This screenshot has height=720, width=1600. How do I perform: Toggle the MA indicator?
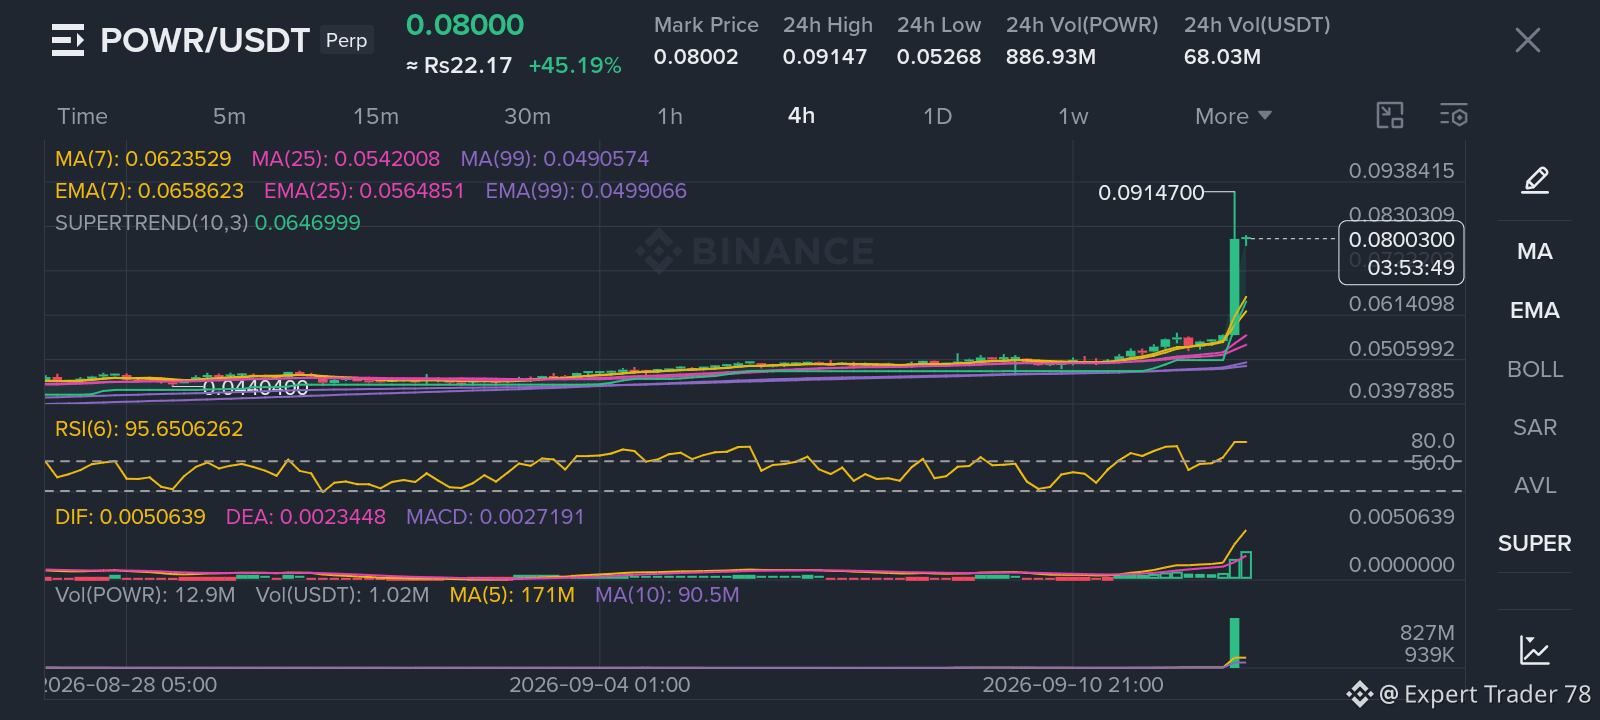(1535, 251)
